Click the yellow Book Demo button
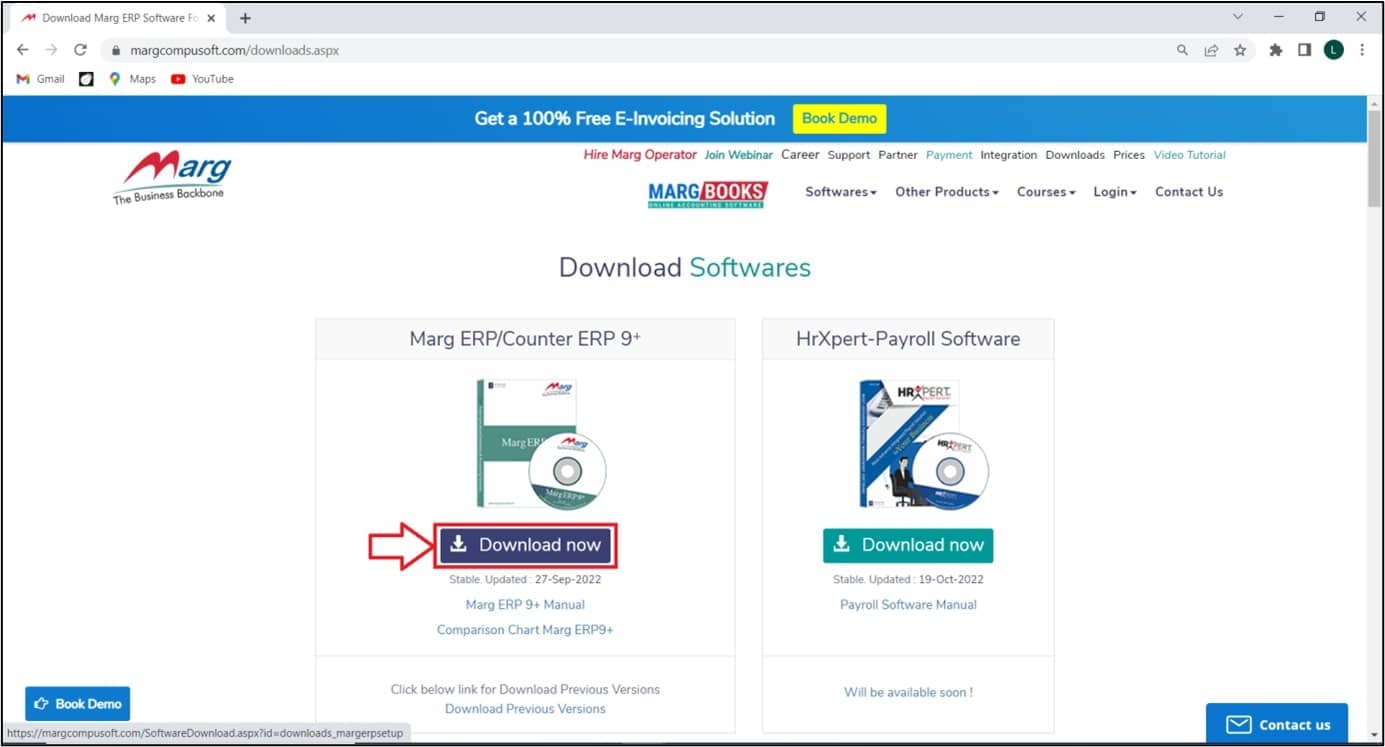Screen dimensions: 1385x747 839,118
